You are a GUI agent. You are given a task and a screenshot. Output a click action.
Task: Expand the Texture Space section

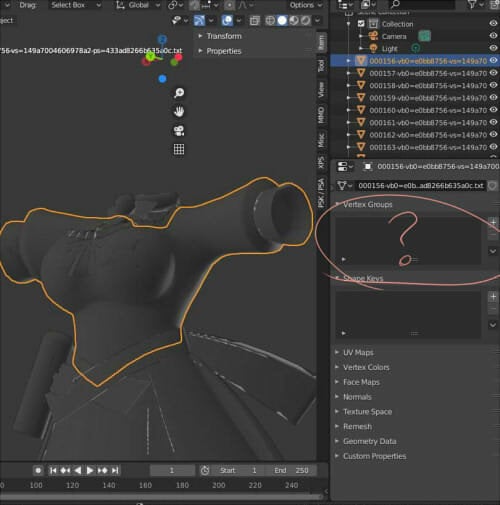coord(367,412)
